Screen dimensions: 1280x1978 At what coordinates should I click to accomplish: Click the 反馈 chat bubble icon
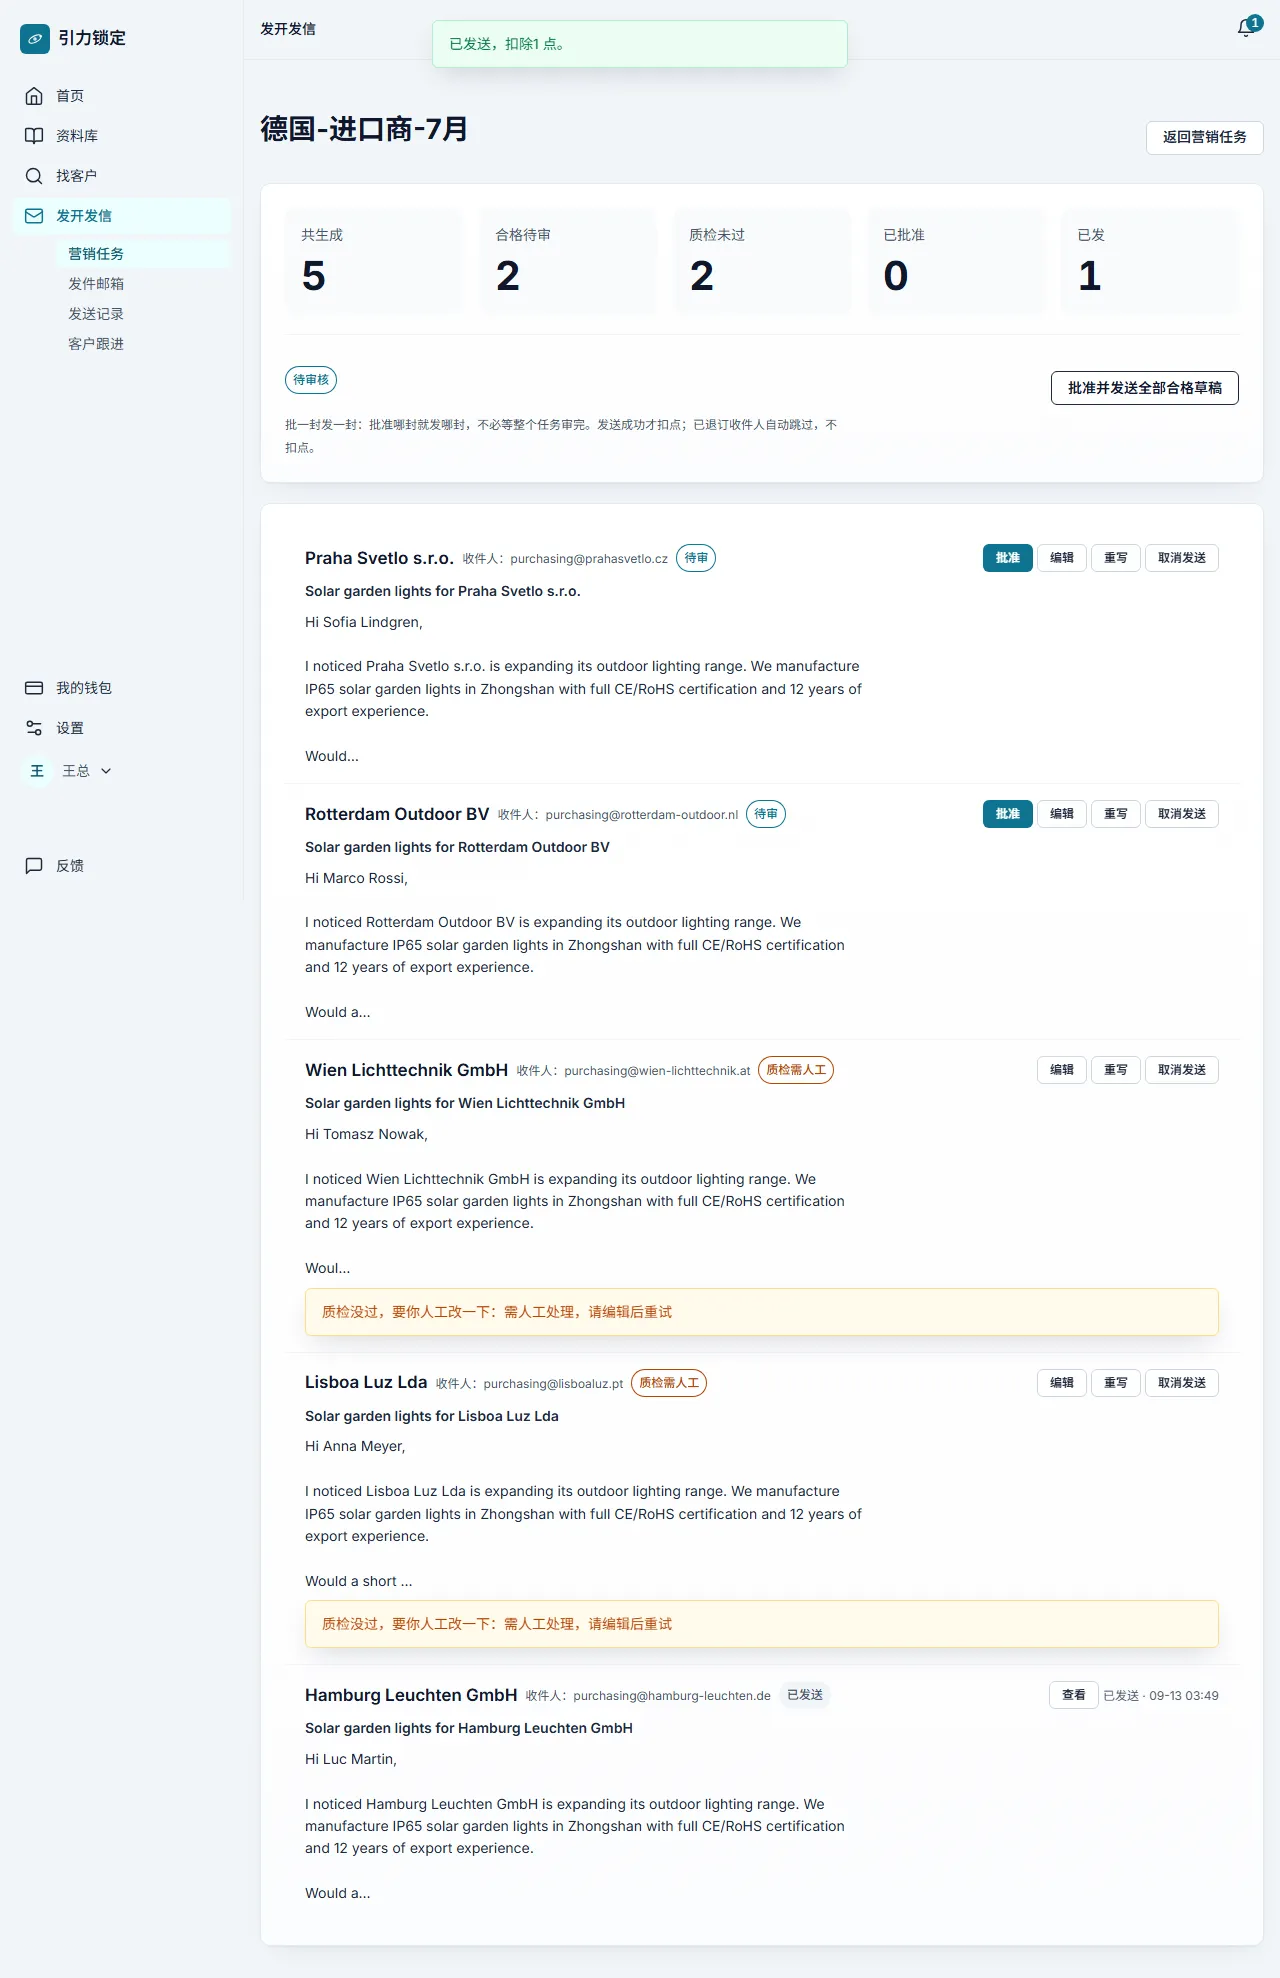[x=34, y=866]
